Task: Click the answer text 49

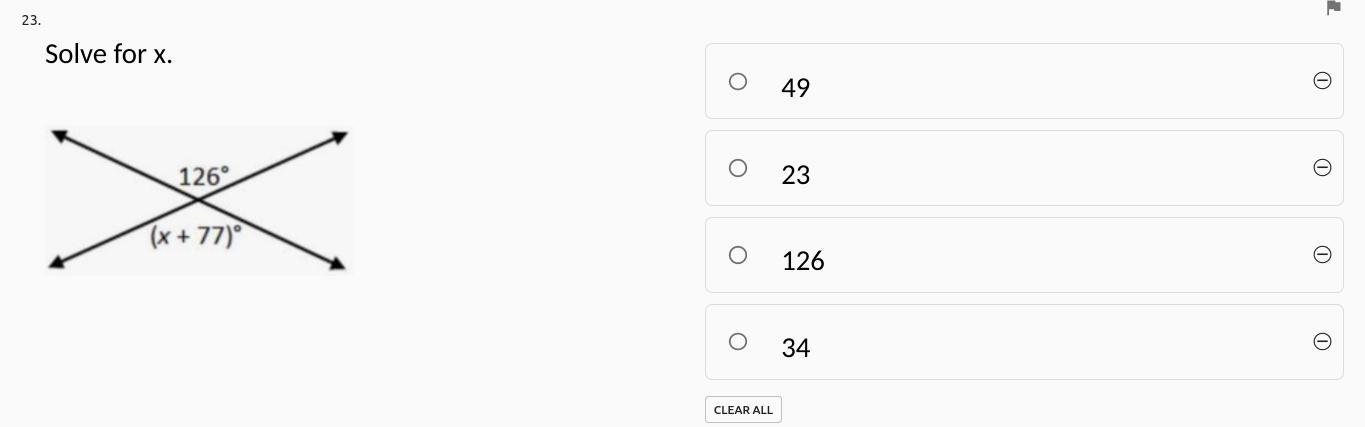Action: pyautogui.click(x=796, y=88)
